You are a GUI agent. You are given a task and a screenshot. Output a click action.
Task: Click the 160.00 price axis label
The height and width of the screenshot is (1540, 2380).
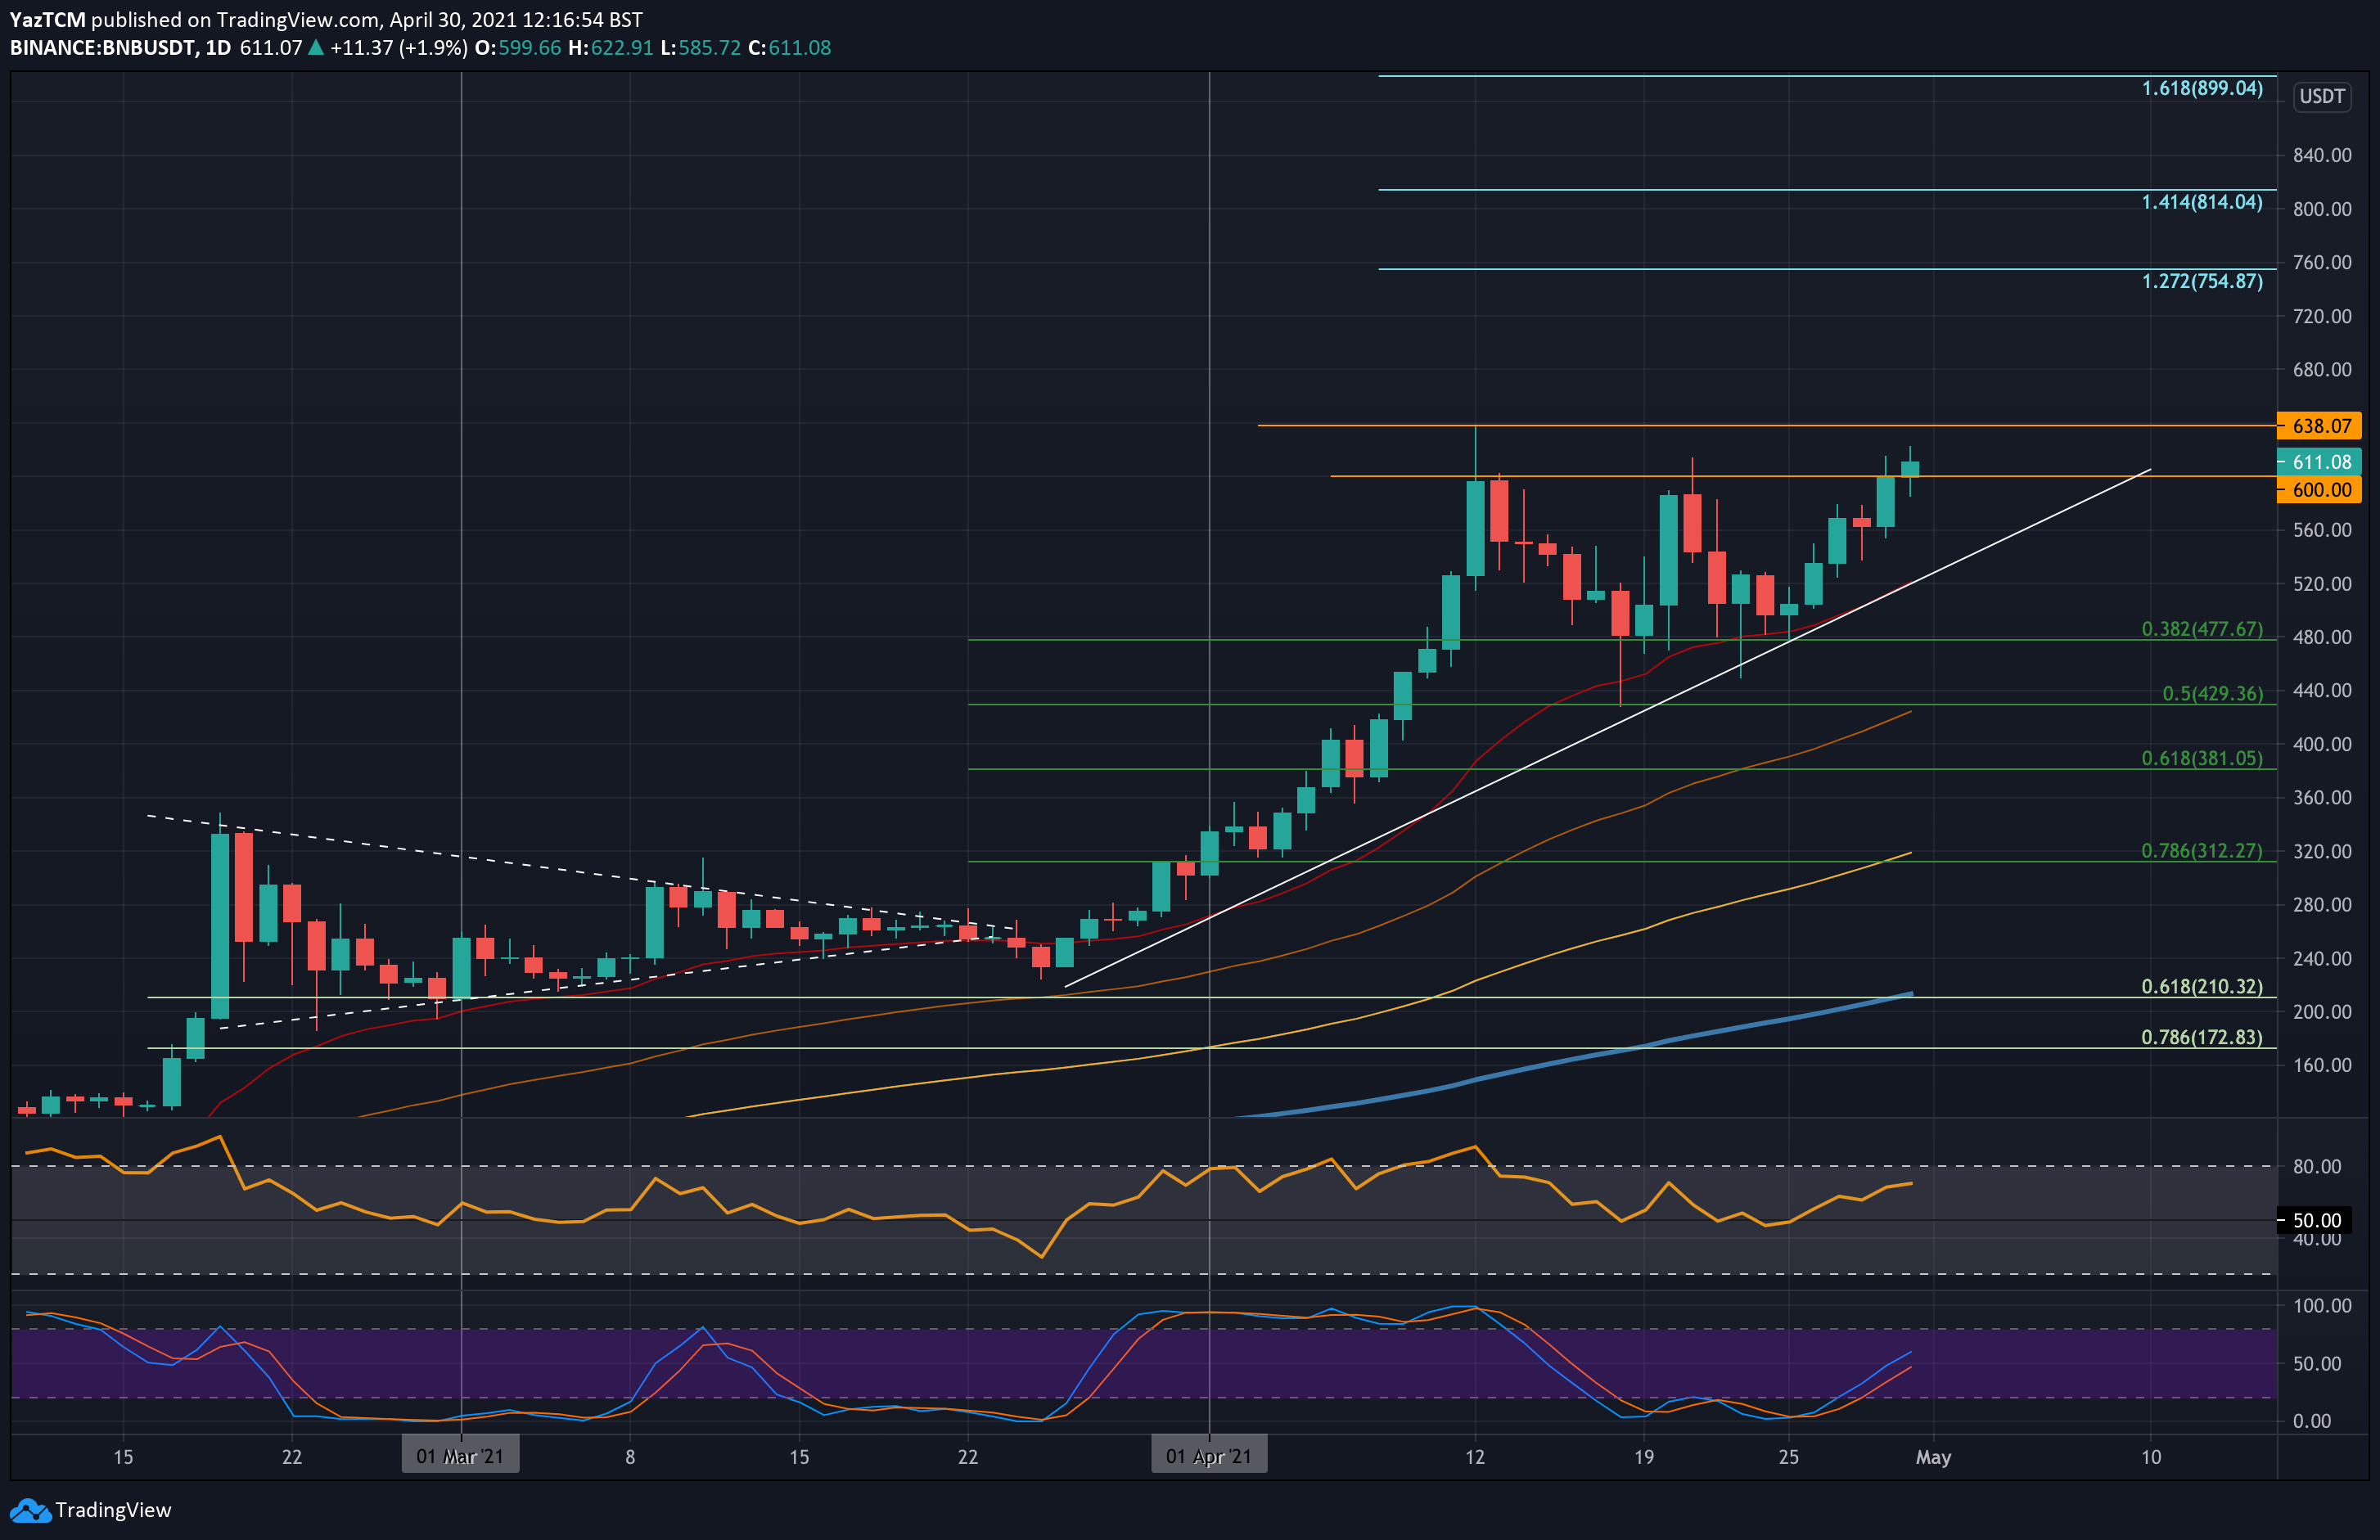coord(2322,1066)
